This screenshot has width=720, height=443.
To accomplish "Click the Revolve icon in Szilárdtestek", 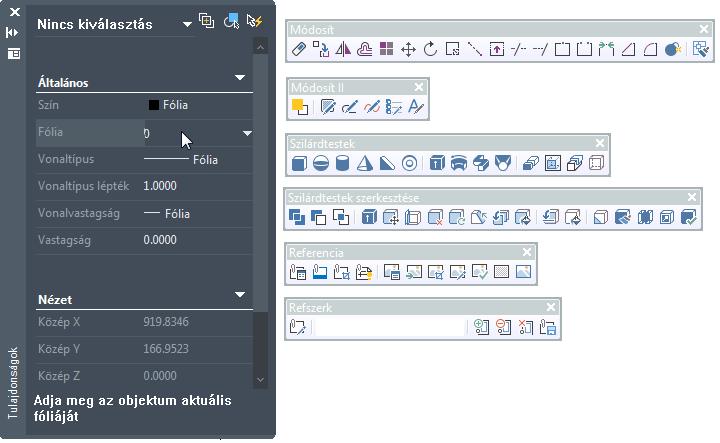I will click(x=459, y=163).
